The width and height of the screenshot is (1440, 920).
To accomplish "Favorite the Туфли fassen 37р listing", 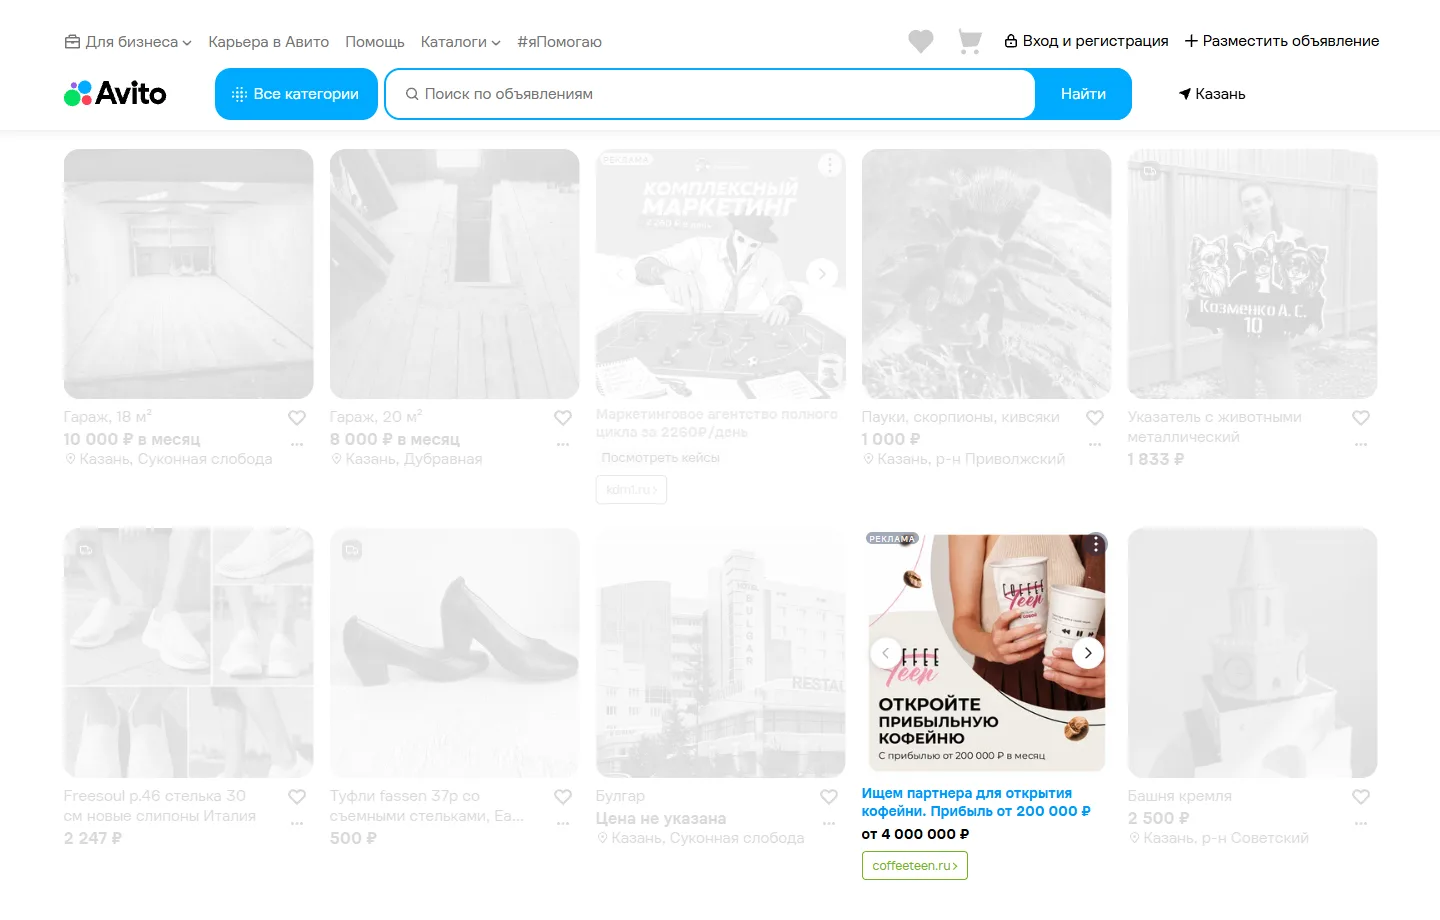I will (563, 797).
